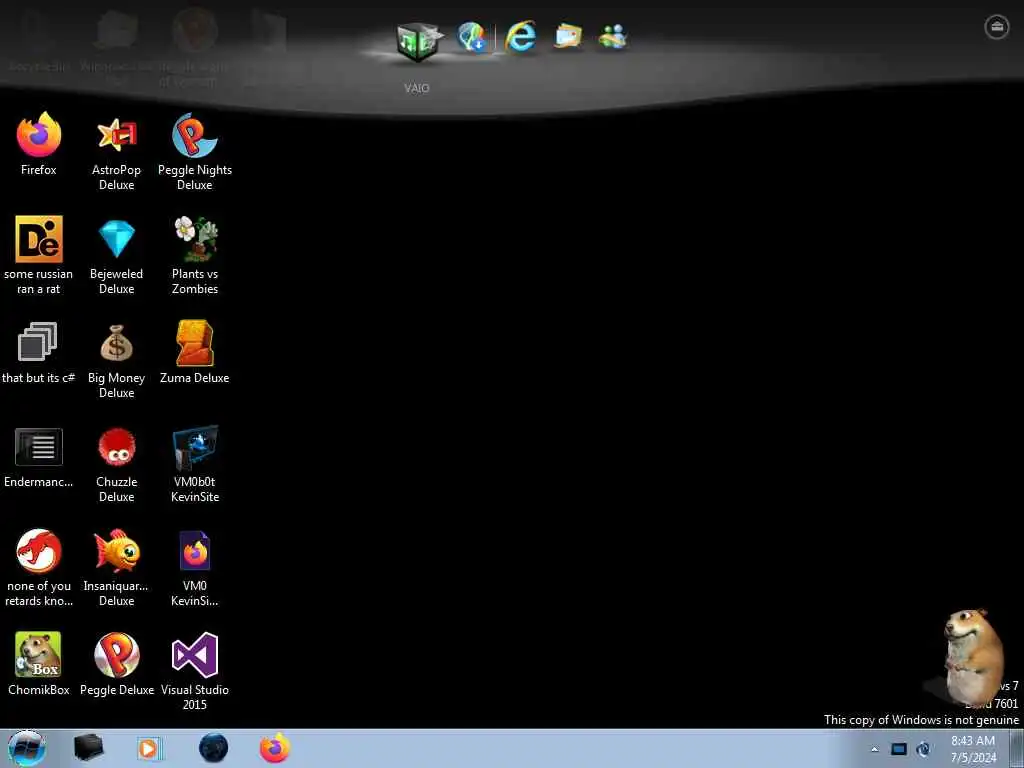
Task: Click the monitor tray icon
Action: click(899, 749)
